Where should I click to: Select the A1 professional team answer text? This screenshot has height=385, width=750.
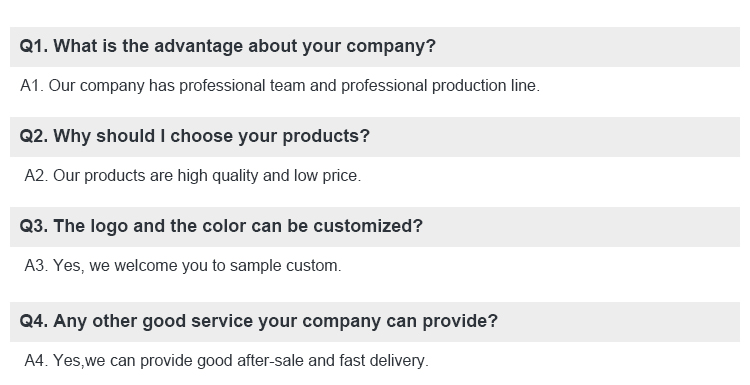point(280,86)
